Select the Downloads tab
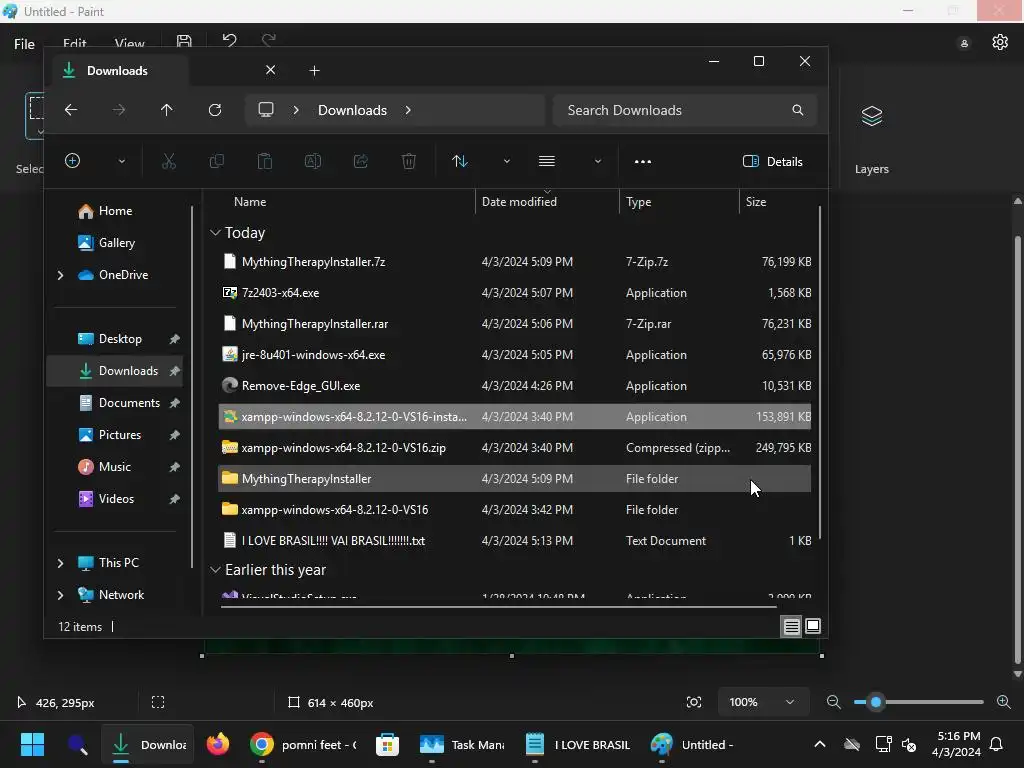This screenshot has width=1024, height=768. click(118, 71)
